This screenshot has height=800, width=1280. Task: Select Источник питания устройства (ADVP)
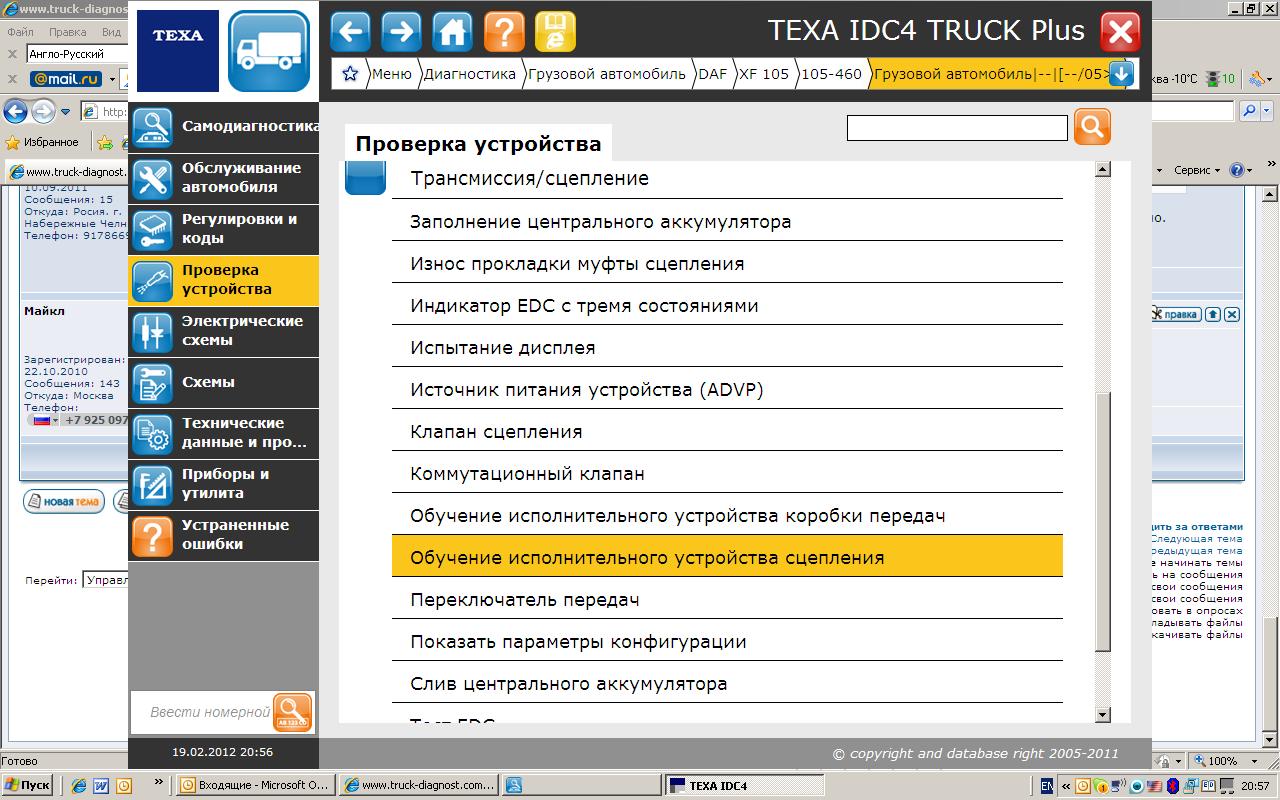727,389
